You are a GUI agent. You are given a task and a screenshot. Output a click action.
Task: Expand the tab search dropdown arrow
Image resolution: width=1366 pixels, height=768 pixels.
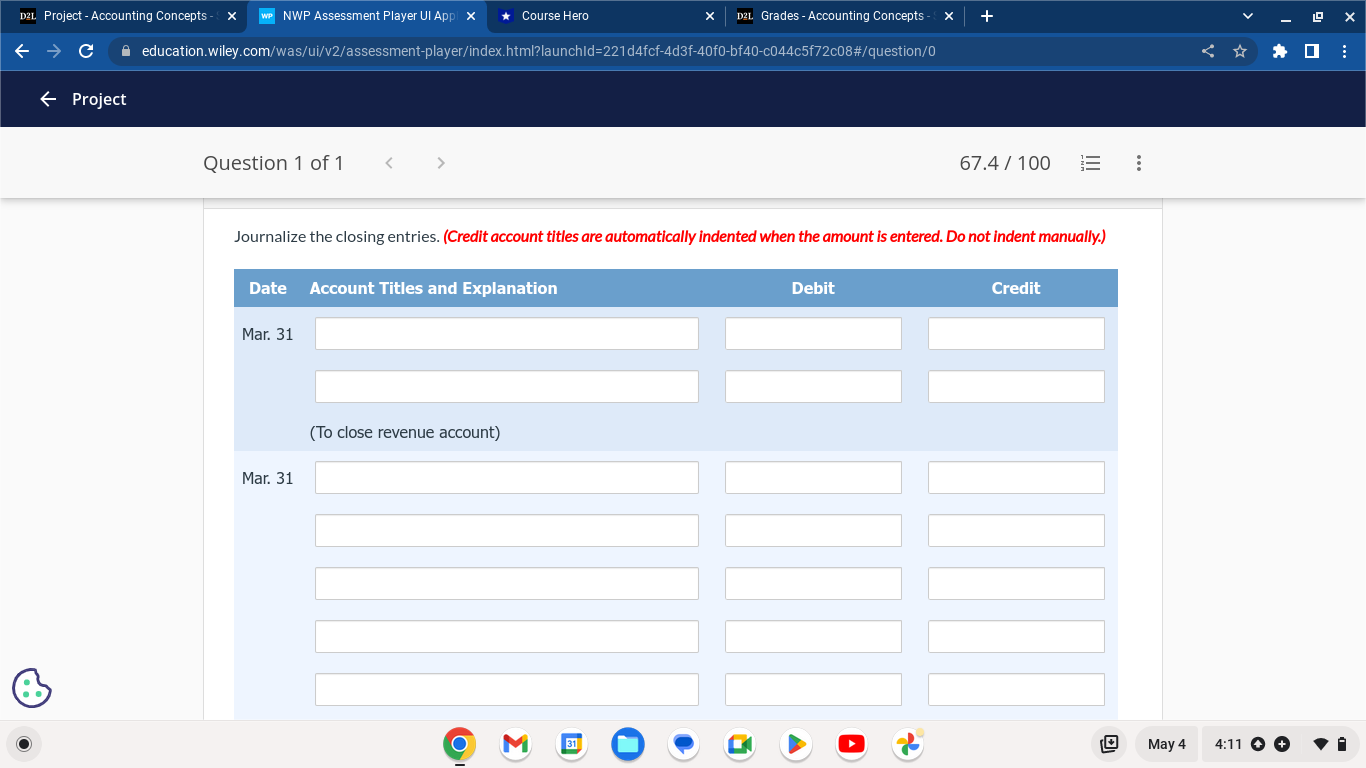click(1246, 15)
